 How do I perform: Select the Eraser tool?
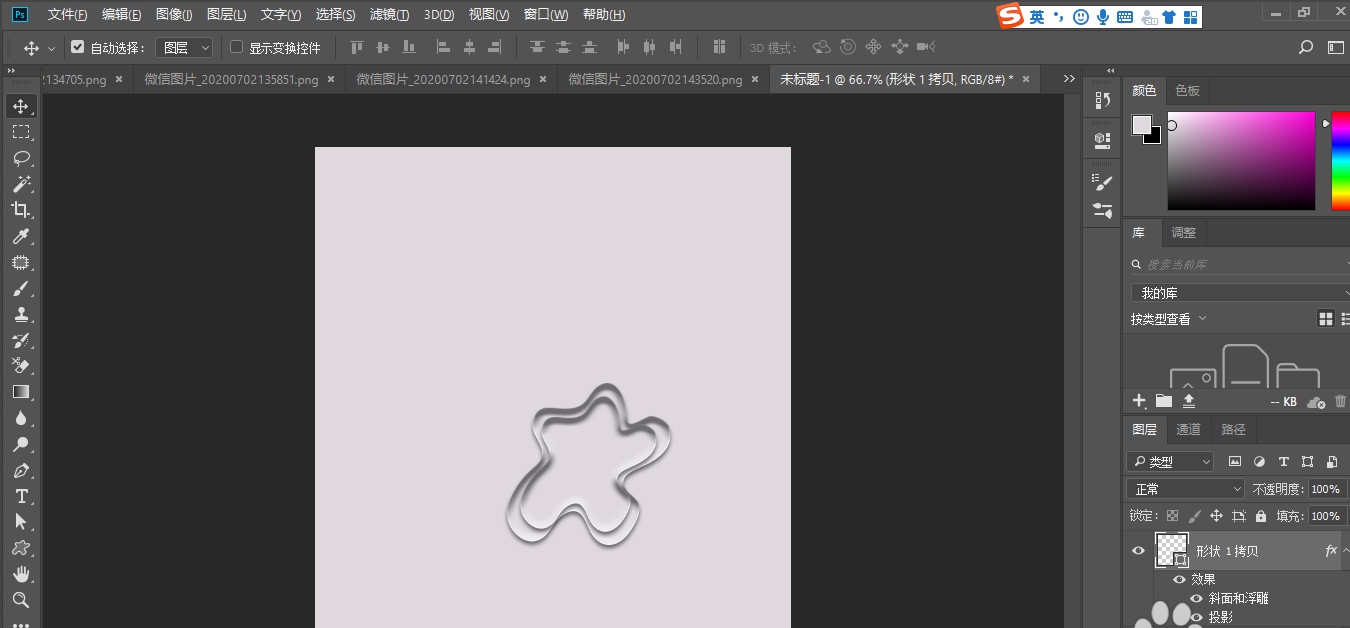(21, 366)
